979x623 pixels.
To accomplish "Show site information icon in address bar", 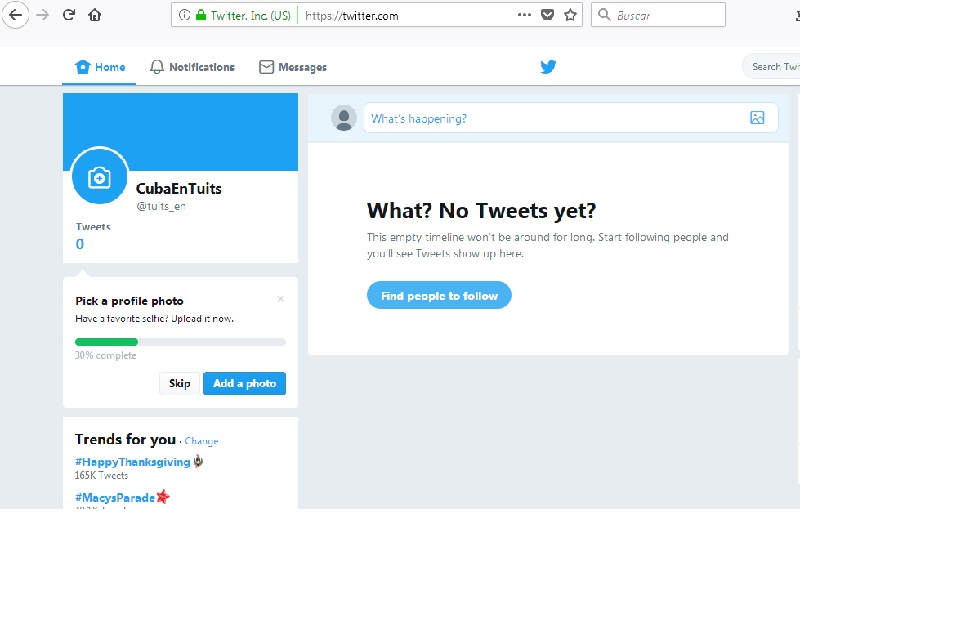I will pos(184,15).
